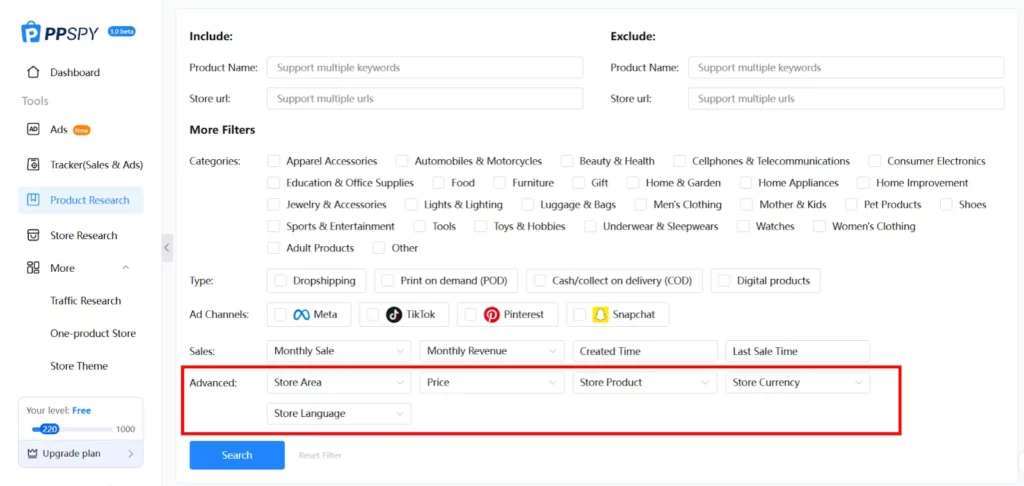
Task: Check the Toys & Hobbies category
Action: tap(481, 227)
